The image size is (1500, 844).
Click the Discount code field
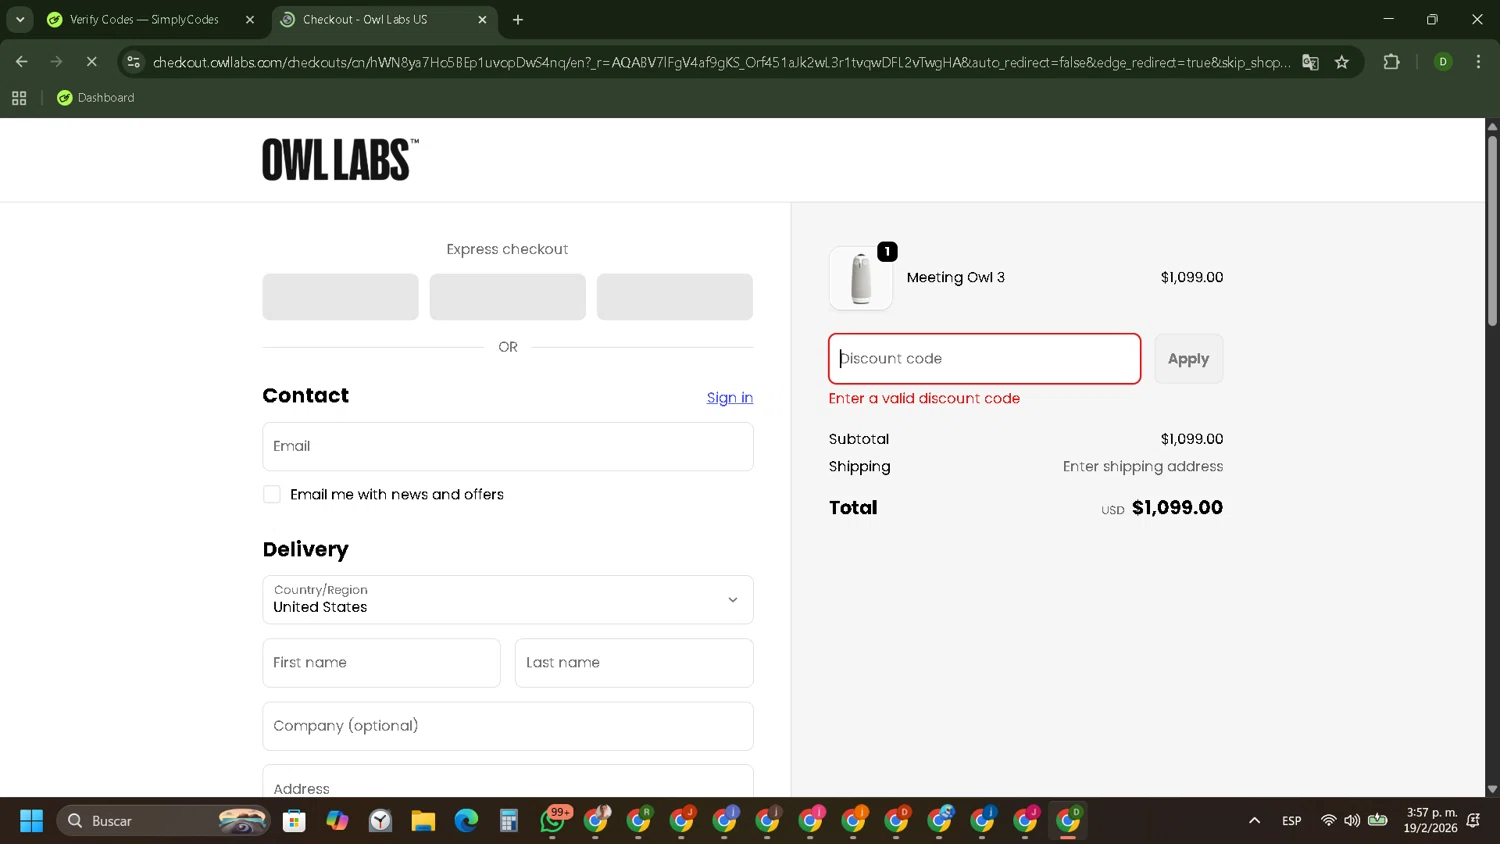point(985,359)
